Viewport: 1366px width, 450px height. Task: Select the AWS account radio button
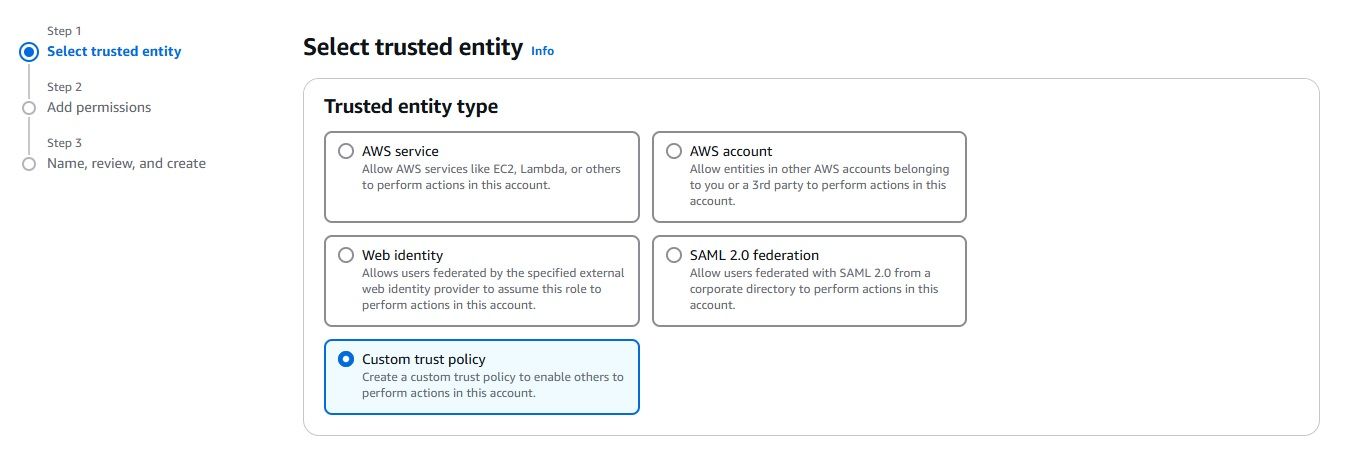click(x=674, y=151)
